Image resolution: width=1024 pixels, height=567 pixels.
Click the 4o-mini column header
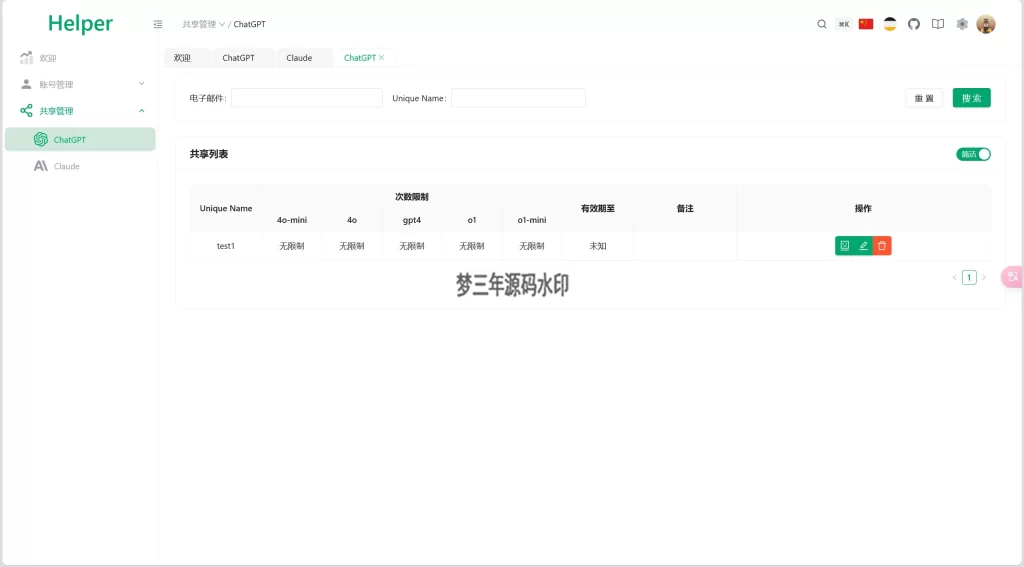(292, 220)
